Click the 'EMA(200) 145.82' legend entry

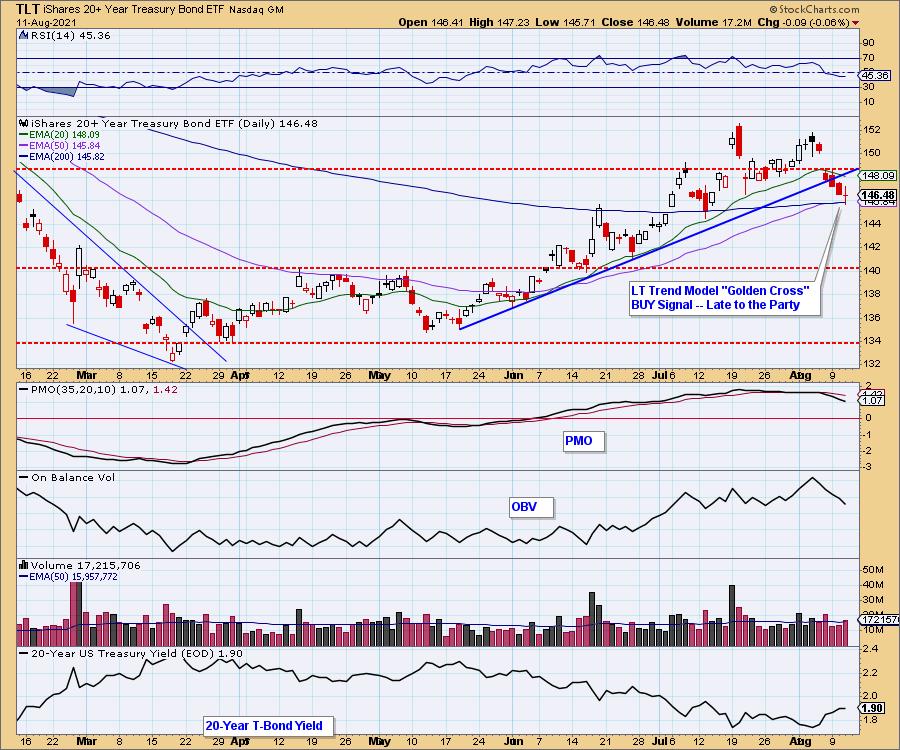pyautogui.click(x=62, y=156)
